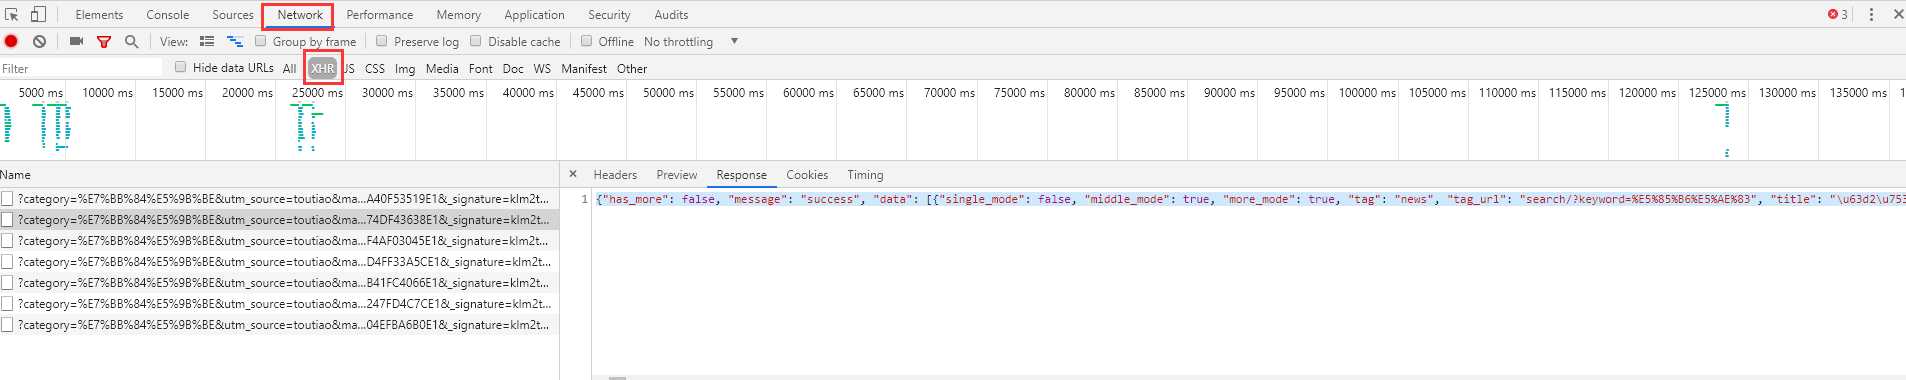This screenshot has height=380, width=1906.
Task: Grab the response pane horizontal scrollbar
Action: (x=617, y=378)
